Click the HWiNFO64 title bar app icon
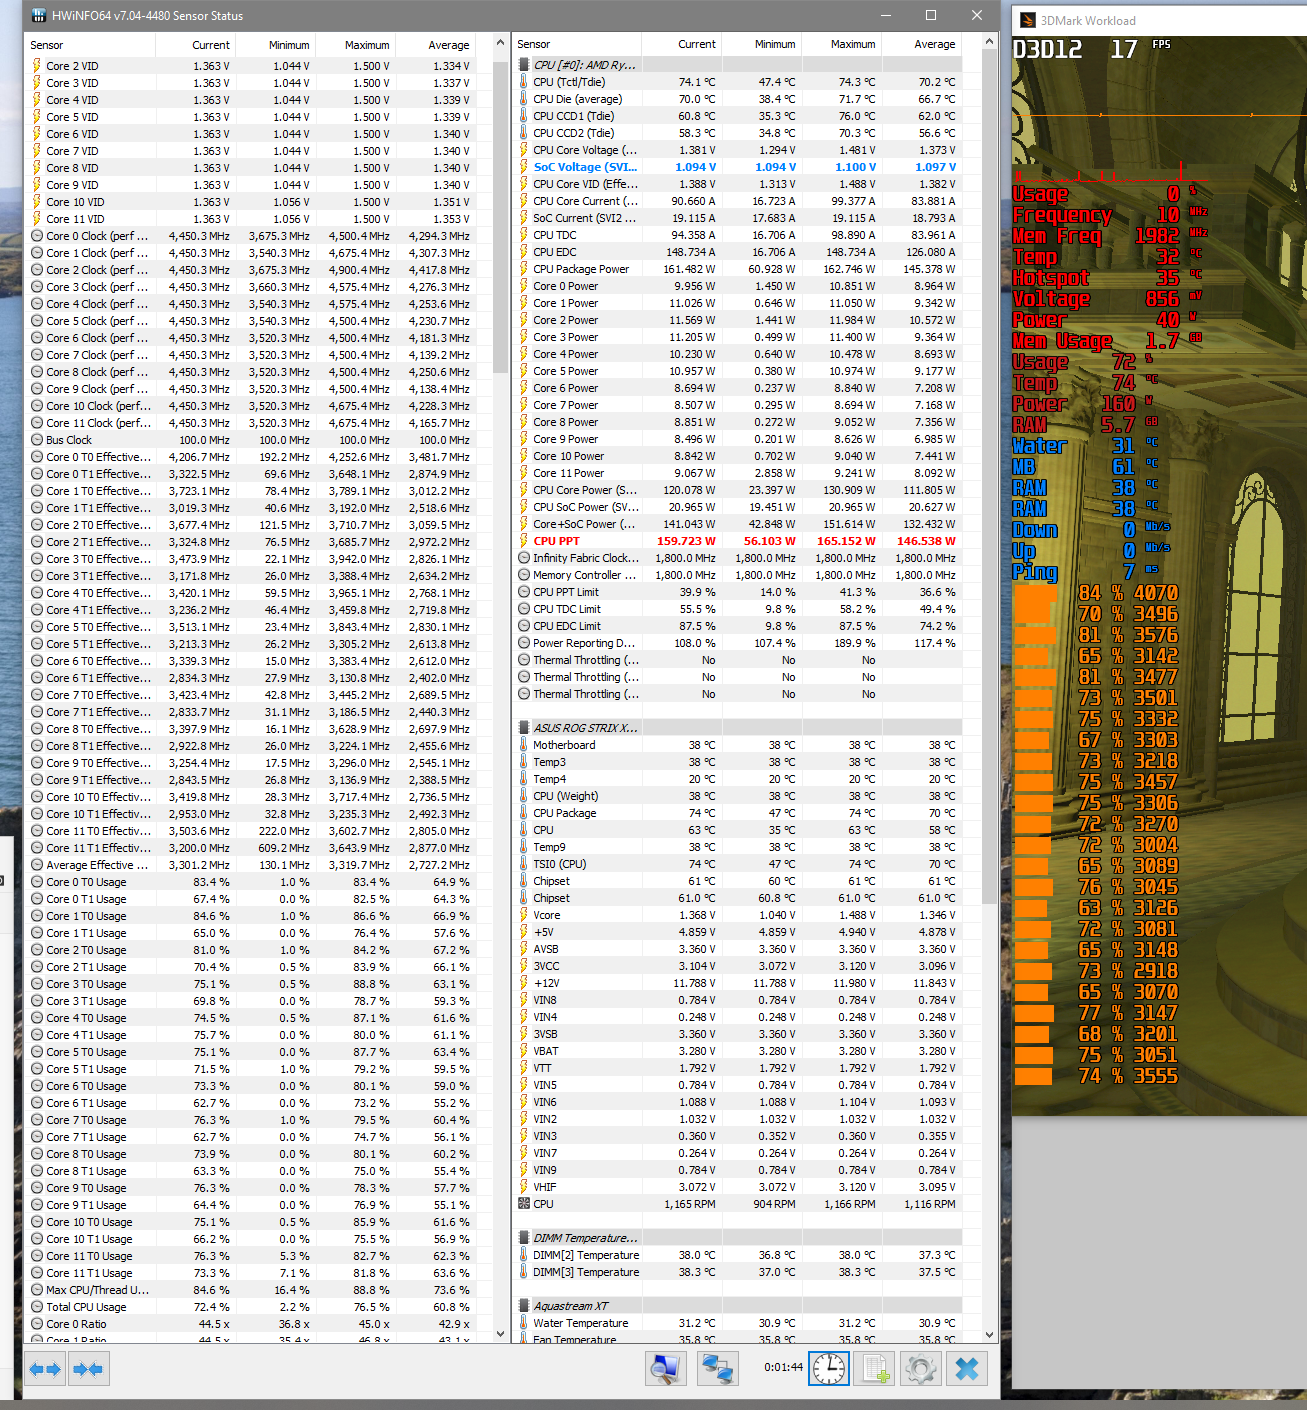The height and width of the screenshot is (1410, 1307). (38, 15)
